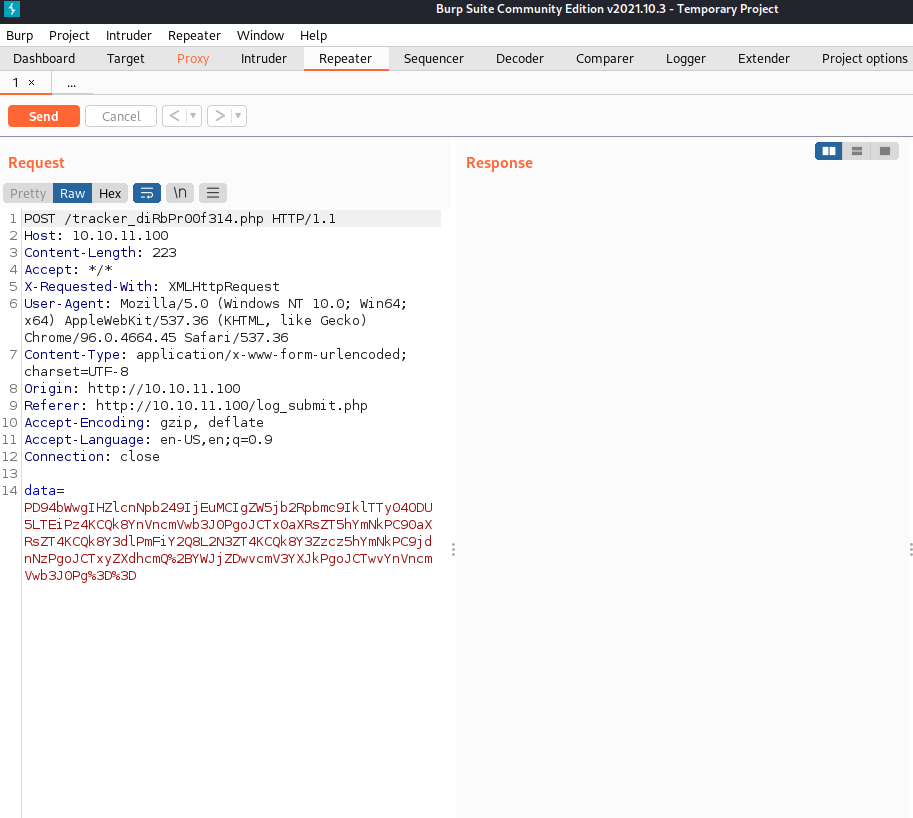Image resolution: width=913 pixels, height=818 pixels.
Task: Select Raw view for the request
Action: pos(73,193)
